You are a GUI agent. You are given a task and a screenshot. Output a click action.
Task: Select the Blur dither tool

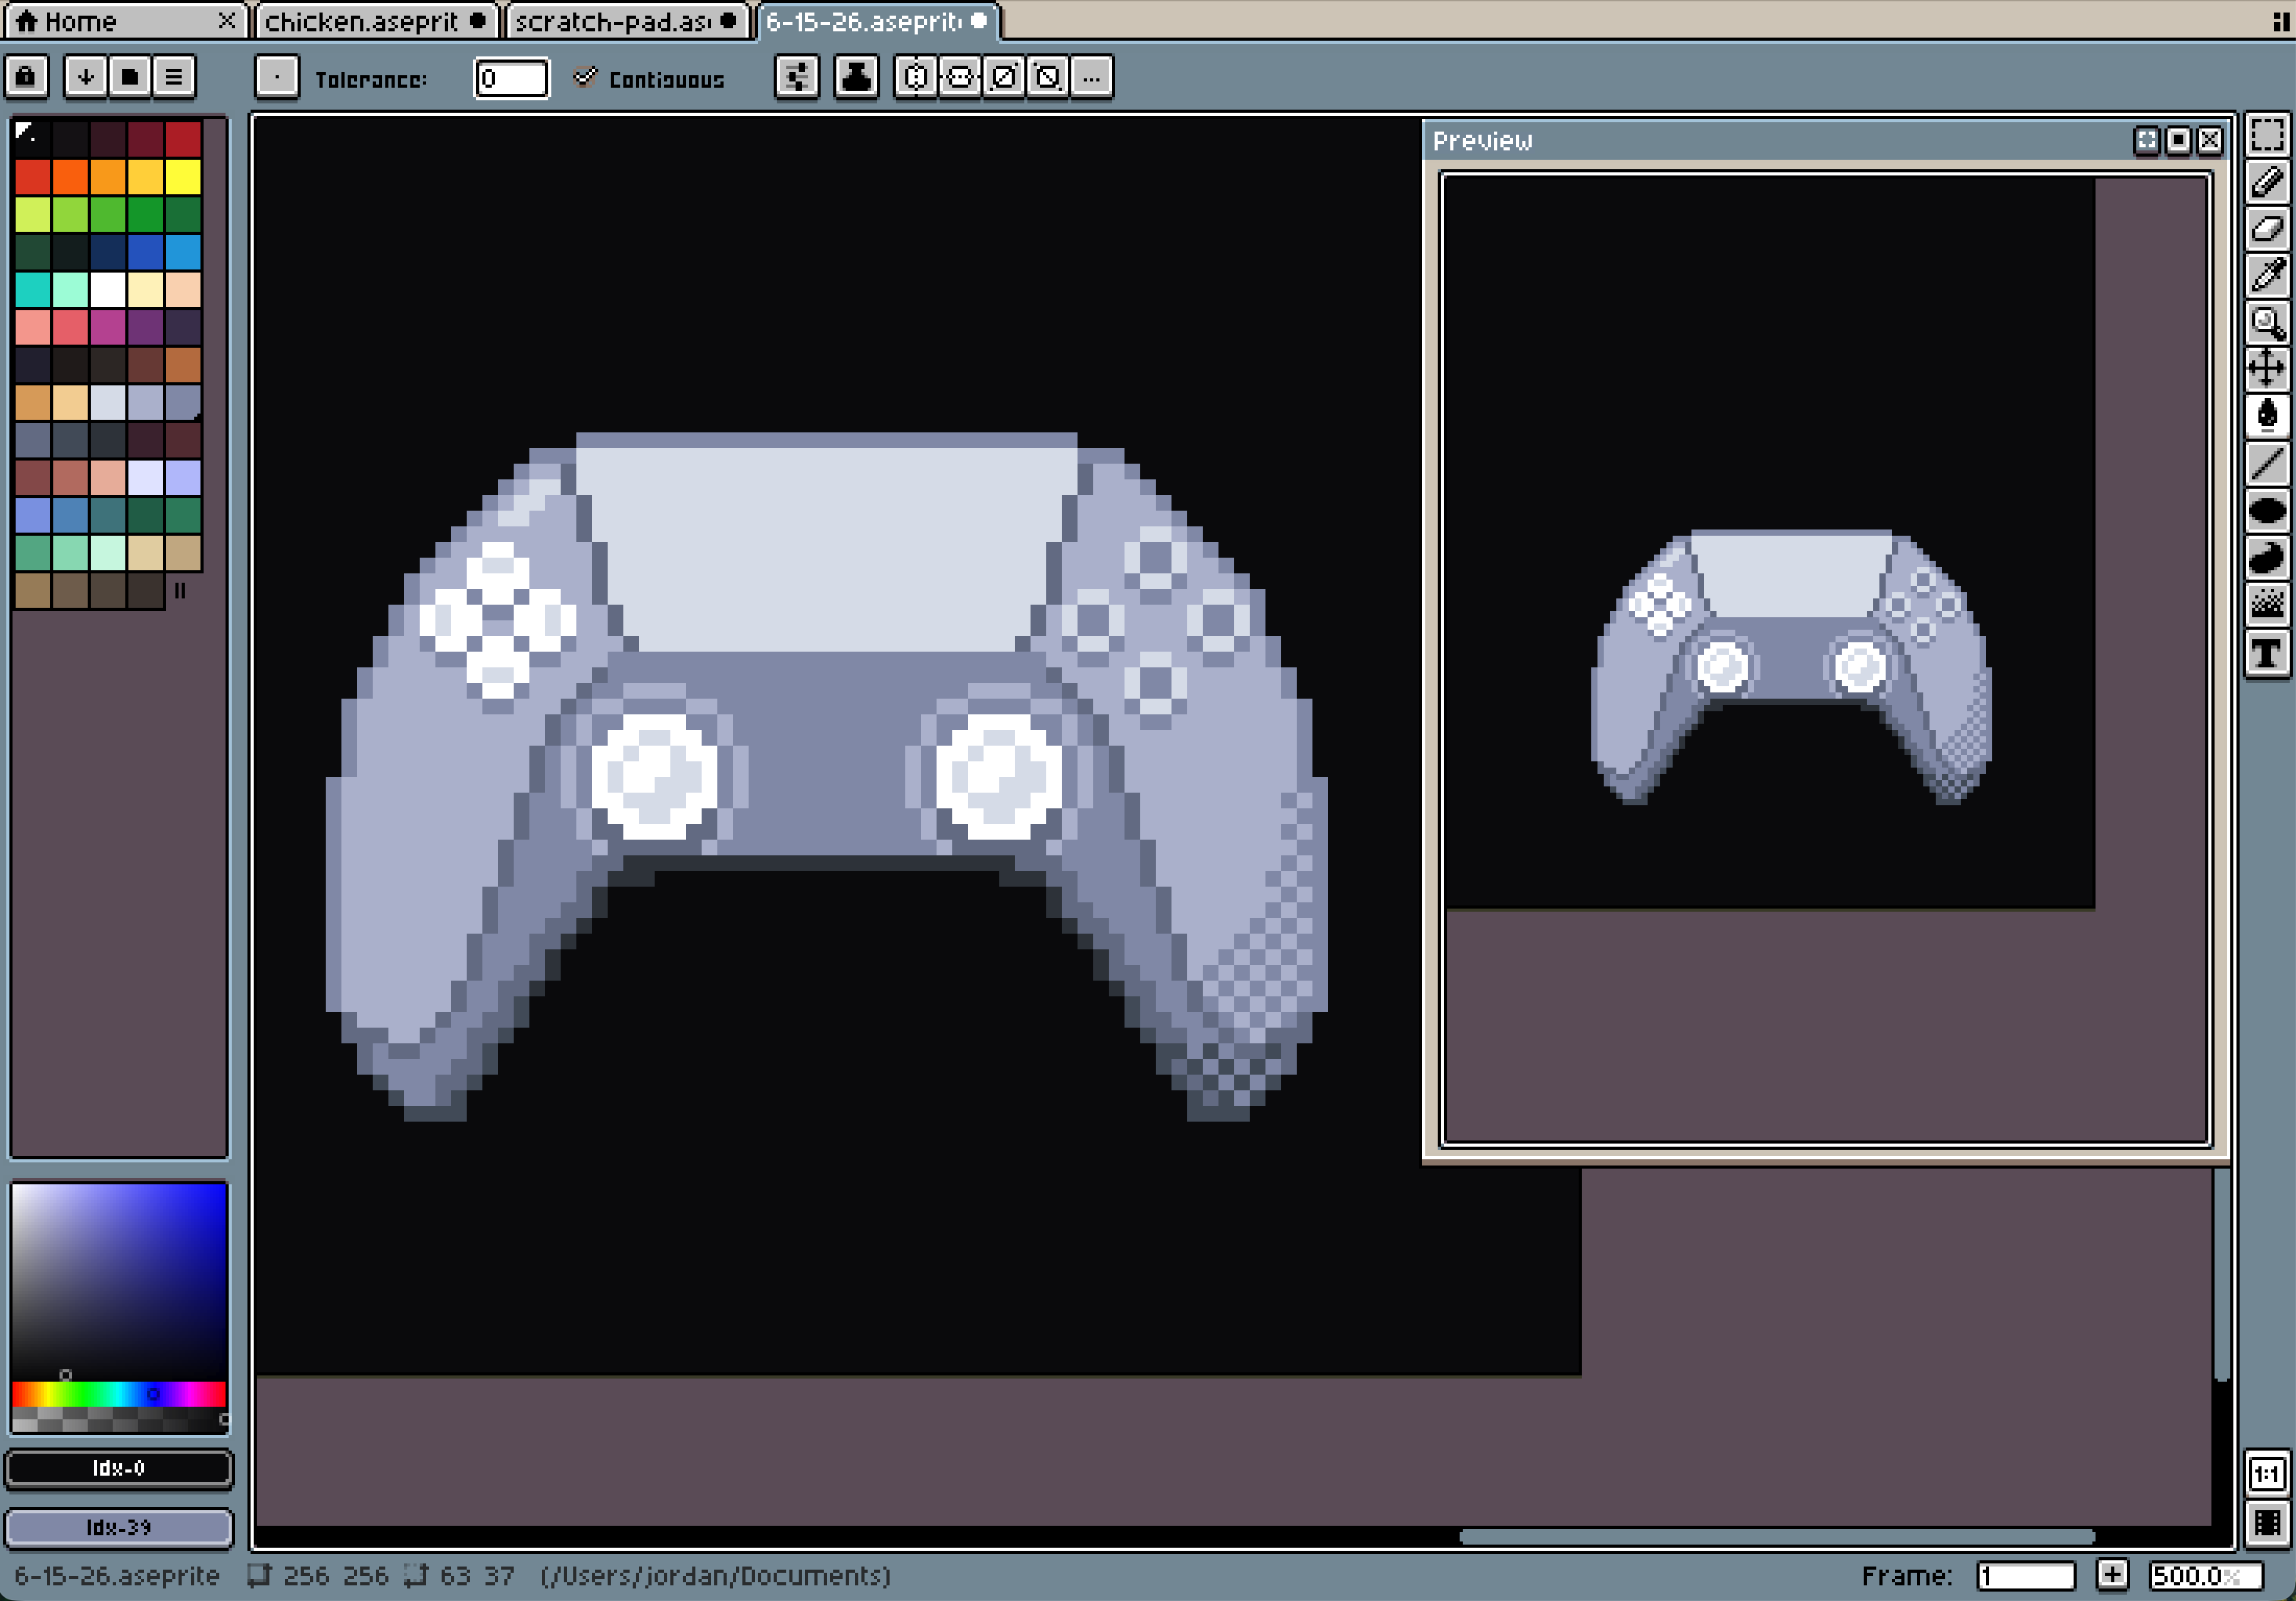click(2266, 603)
